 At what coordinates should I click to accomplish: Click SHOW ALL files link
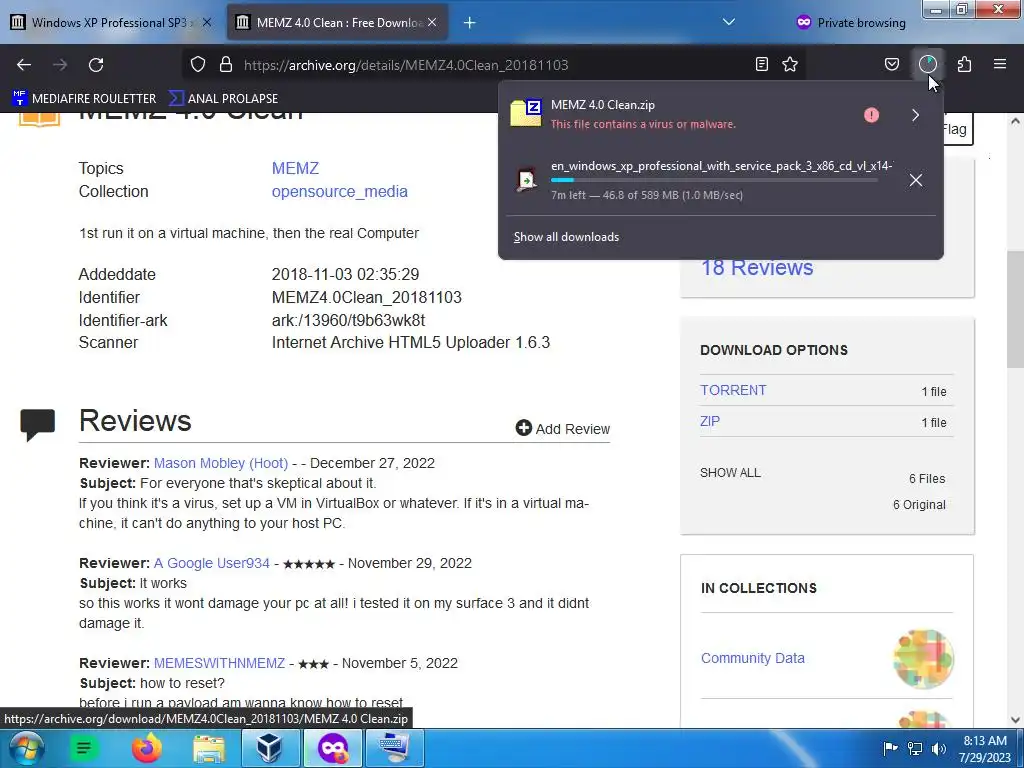coord(730,473)
